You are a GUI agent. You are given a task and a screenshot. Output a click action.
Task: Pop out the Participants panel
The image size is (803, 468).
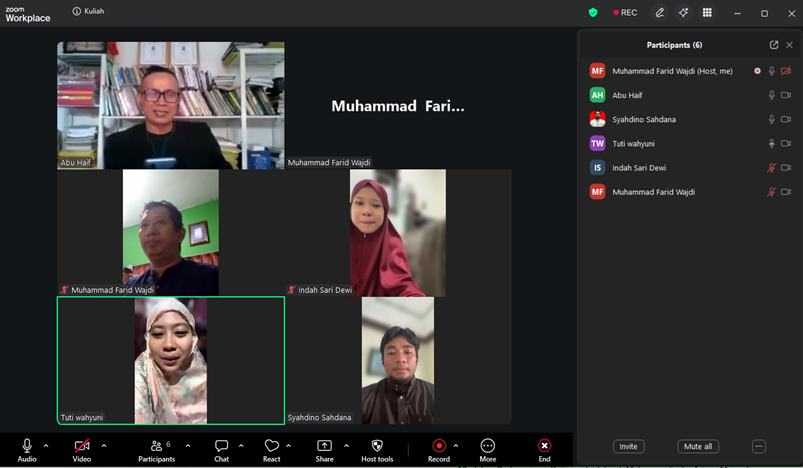tap(774, 45)
